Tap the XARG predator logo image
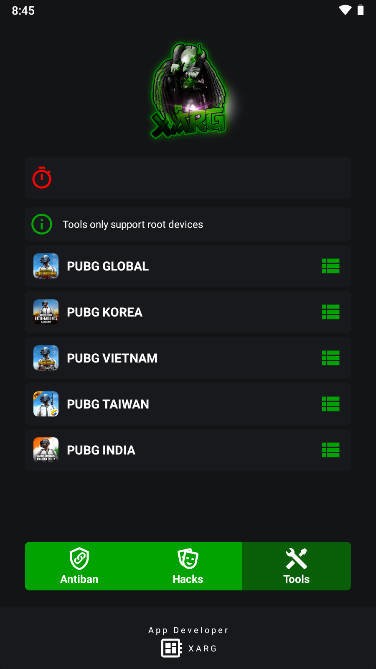Viewport: 376px width, 669px height. tap(189, 90)
